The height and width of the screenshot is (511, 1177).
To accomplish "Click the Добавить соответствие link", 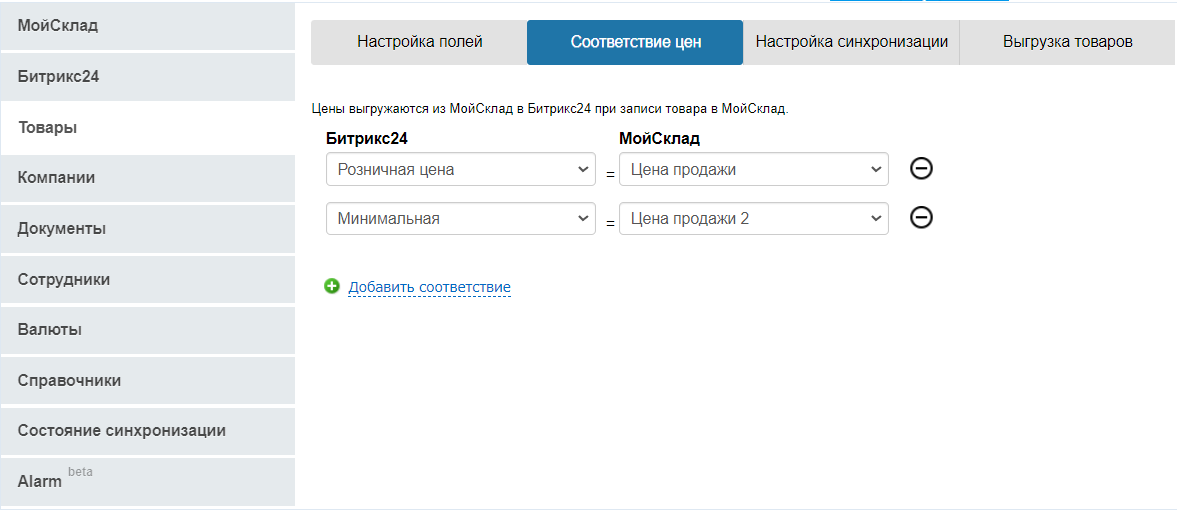I will pyautogui.click(x=429, y=287).
